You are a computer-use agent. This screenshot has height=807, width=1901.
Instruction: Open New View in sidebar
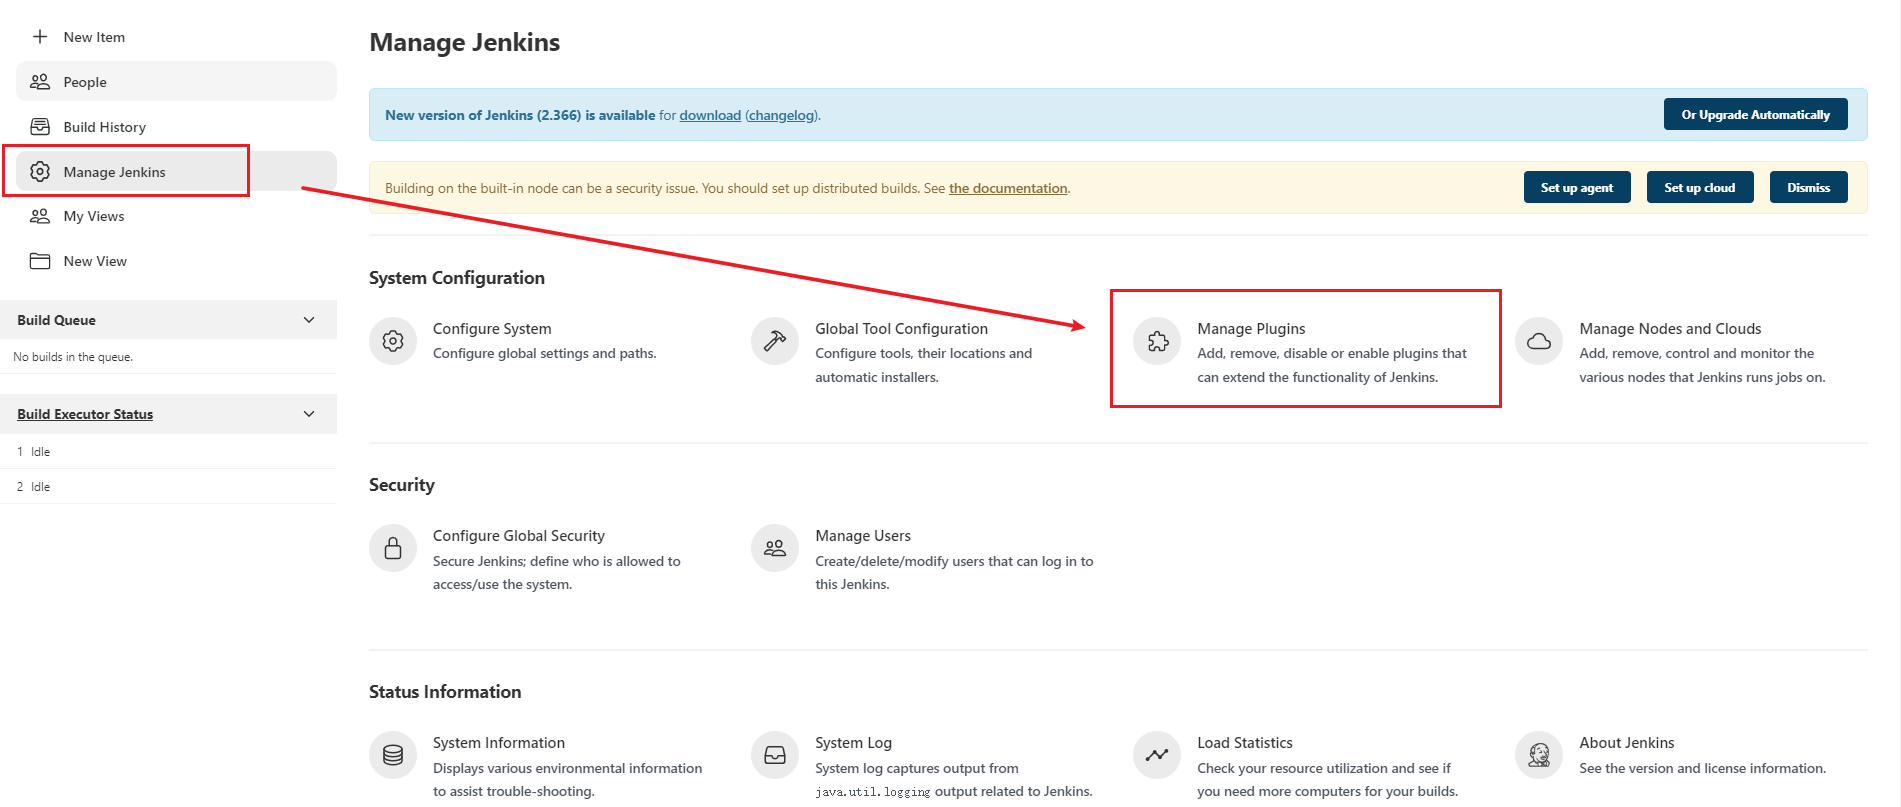[x=176, y=261]
